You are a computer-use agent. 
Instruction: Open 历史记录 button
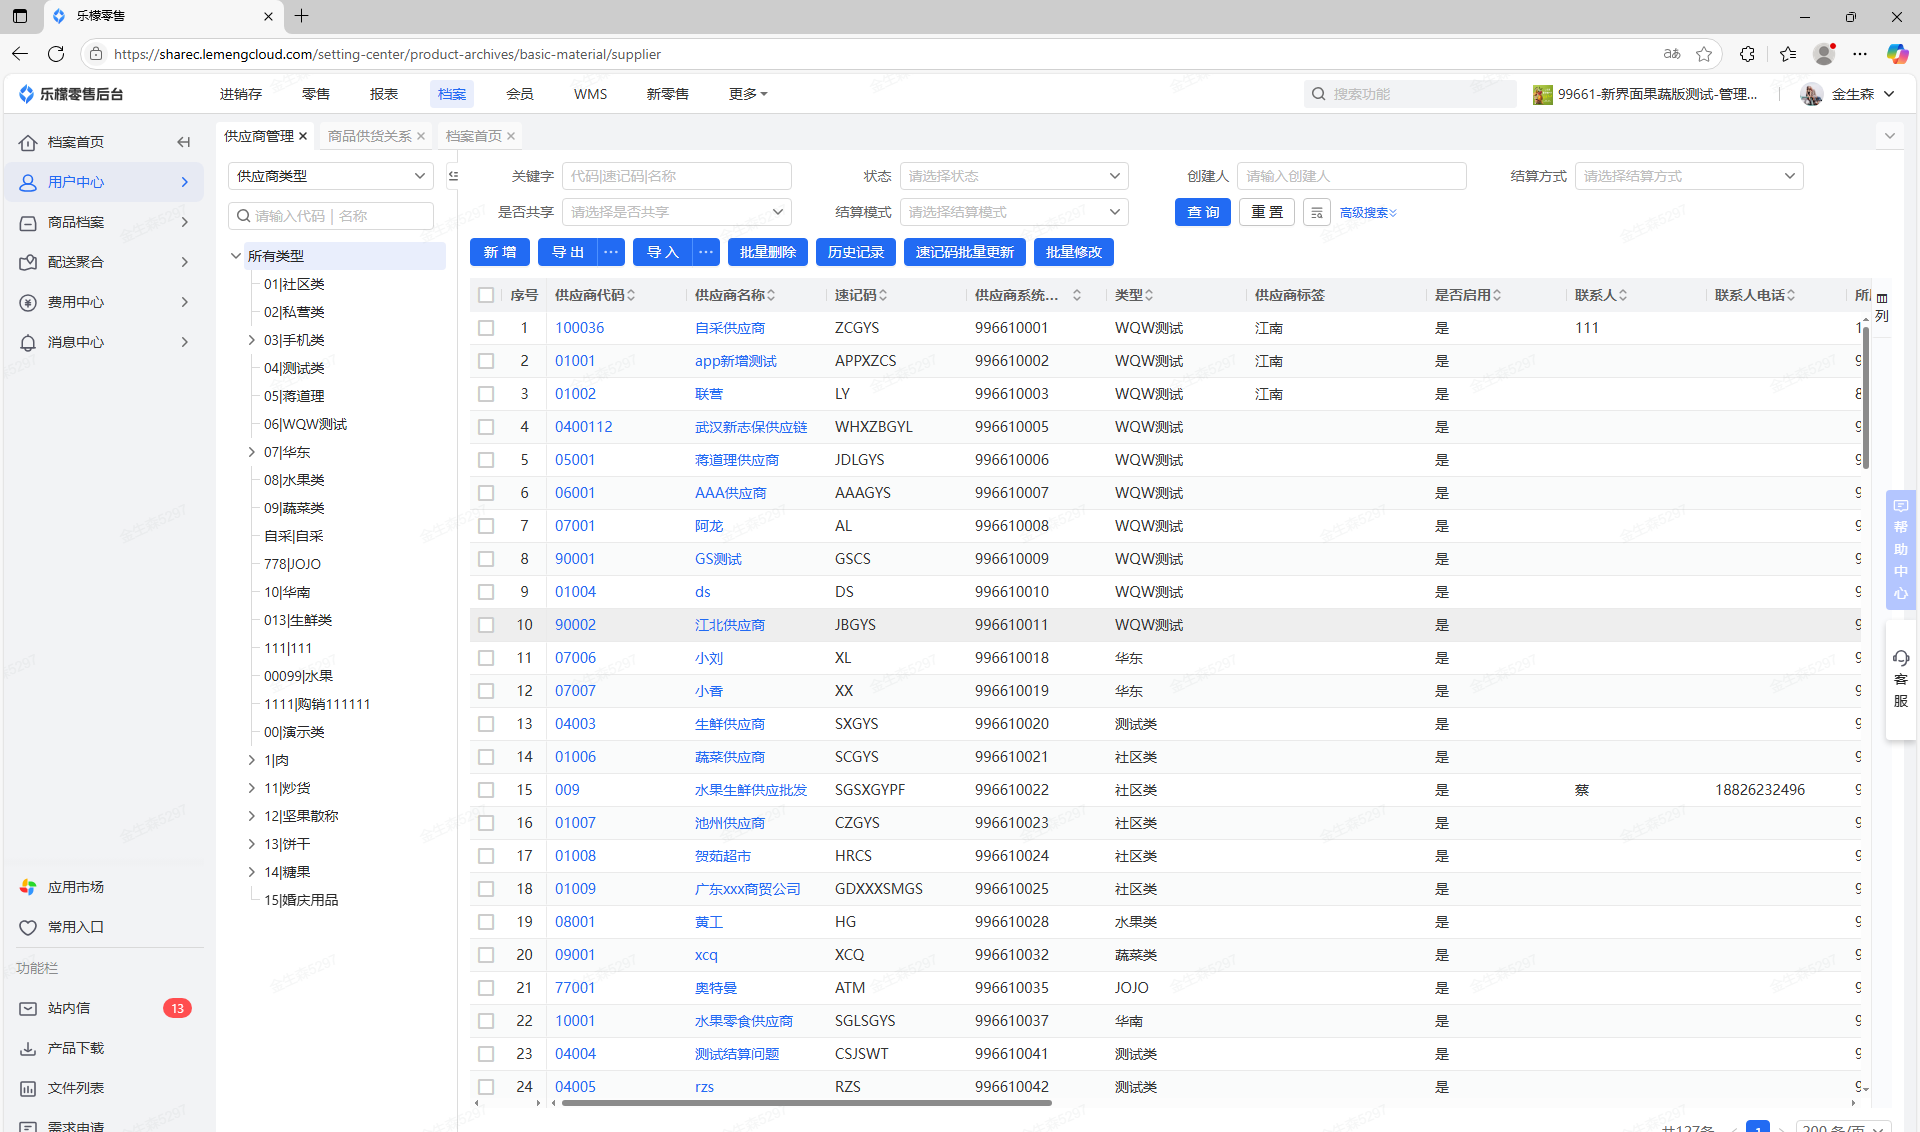856,252
